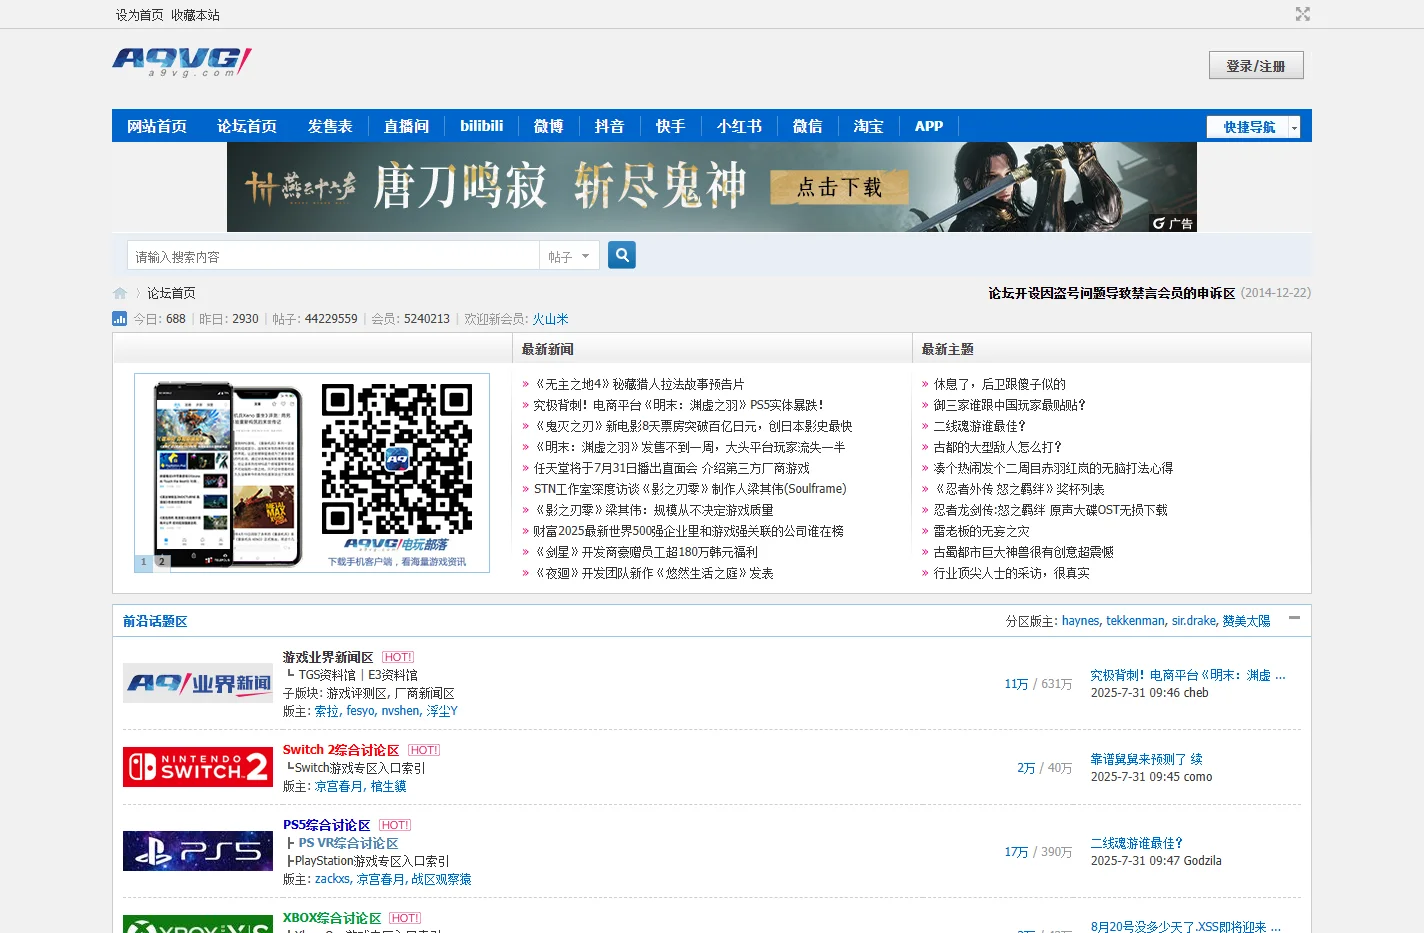The width and height of the screenshot is (1424, 933).
Task: Open the PS5 forum logo
Action: [198, 851]
